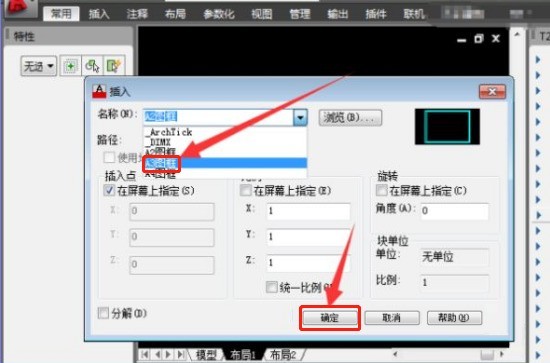The image size is (550, 363).
Task: Switch to the 视图 ribbon tab
Action: point(262,14)
